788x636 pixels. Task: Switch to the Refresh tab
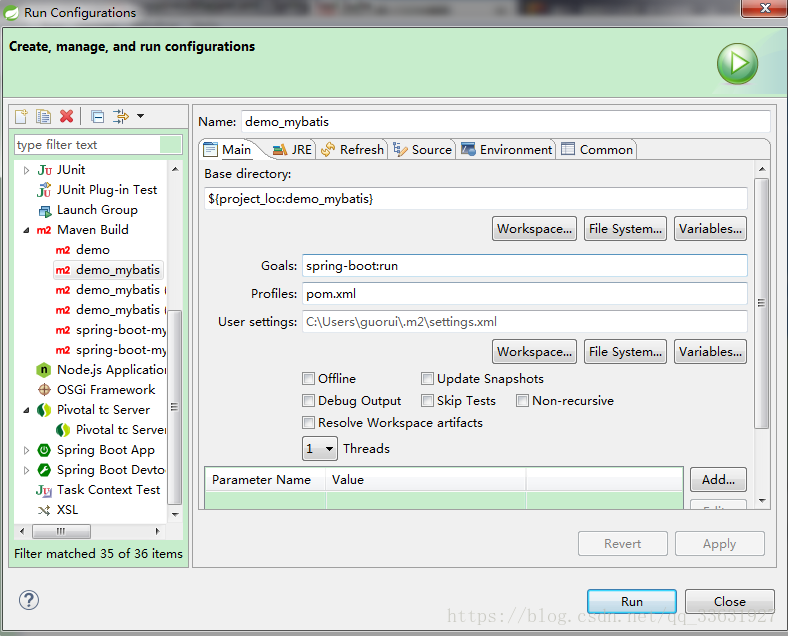(x=352, y=150)
